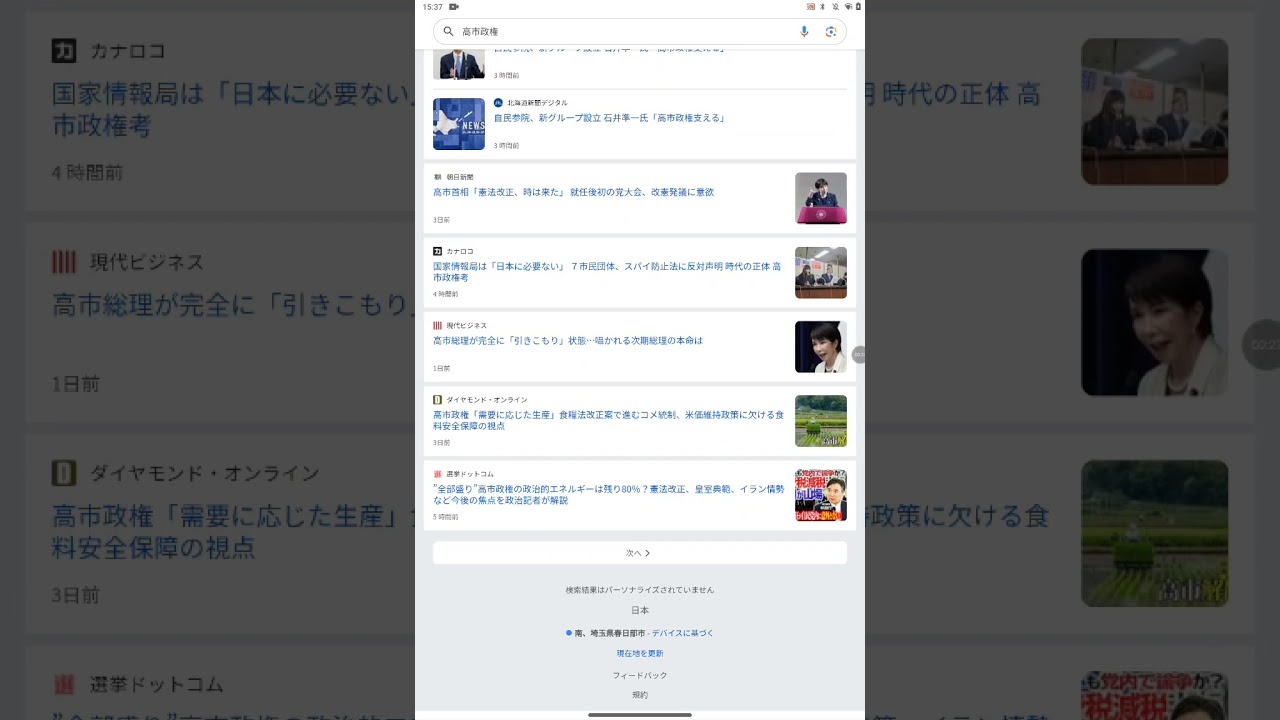Open the カナロコ headline about 国家情報局
This screenshot has height=720, width=1280.
(608, 272)
